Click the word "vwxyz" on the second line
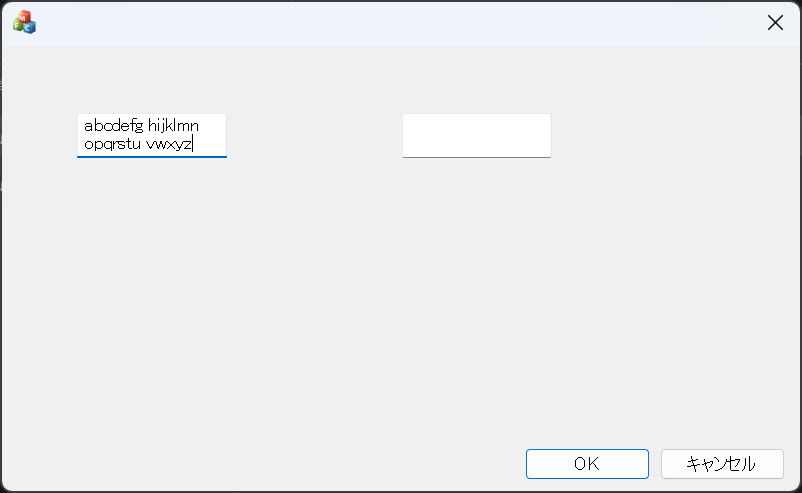 [168, 144]
